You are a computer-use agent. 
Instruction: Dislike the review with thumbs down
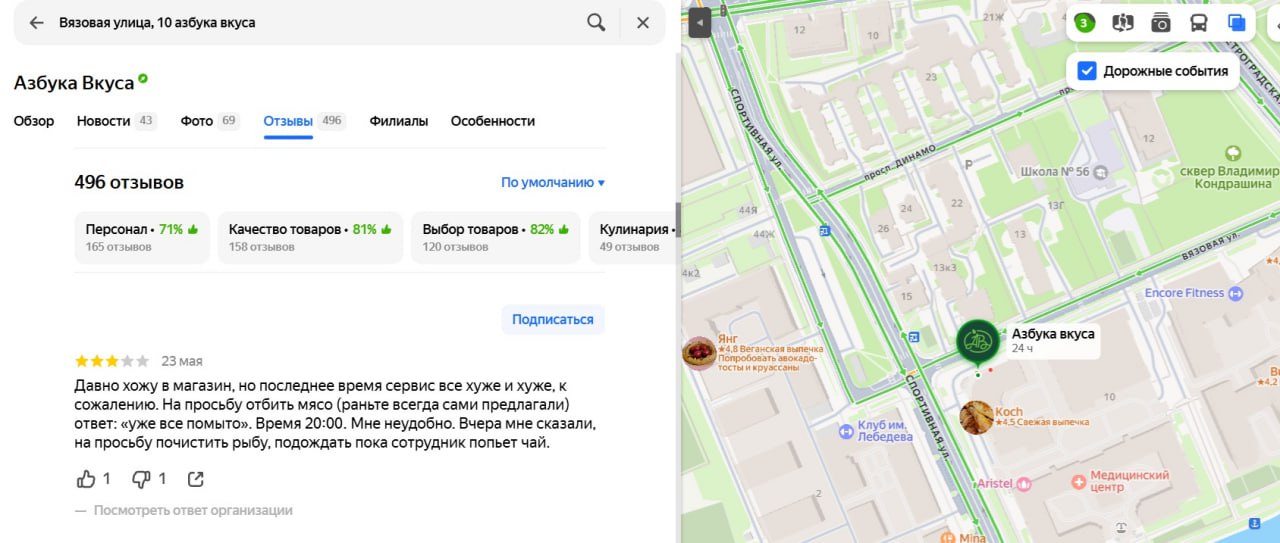[142, 479]
